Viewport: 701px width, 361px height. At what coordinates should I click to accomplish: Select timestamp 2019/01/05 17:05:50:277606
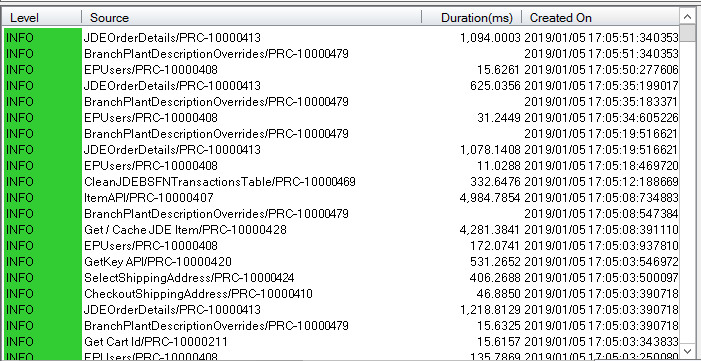[x=601, y=70]
